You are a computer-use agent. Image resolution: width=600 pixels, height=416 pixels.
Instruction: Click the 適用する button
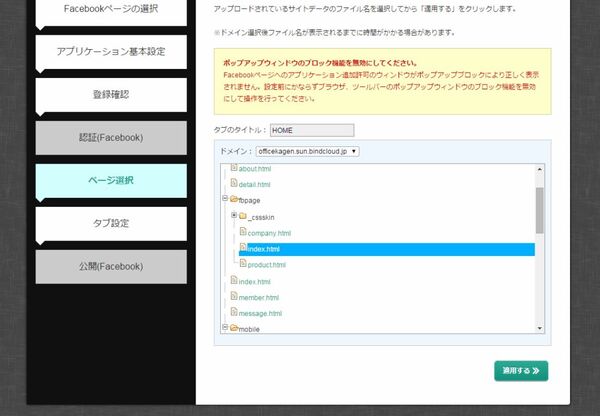click(x=521, y=371)
